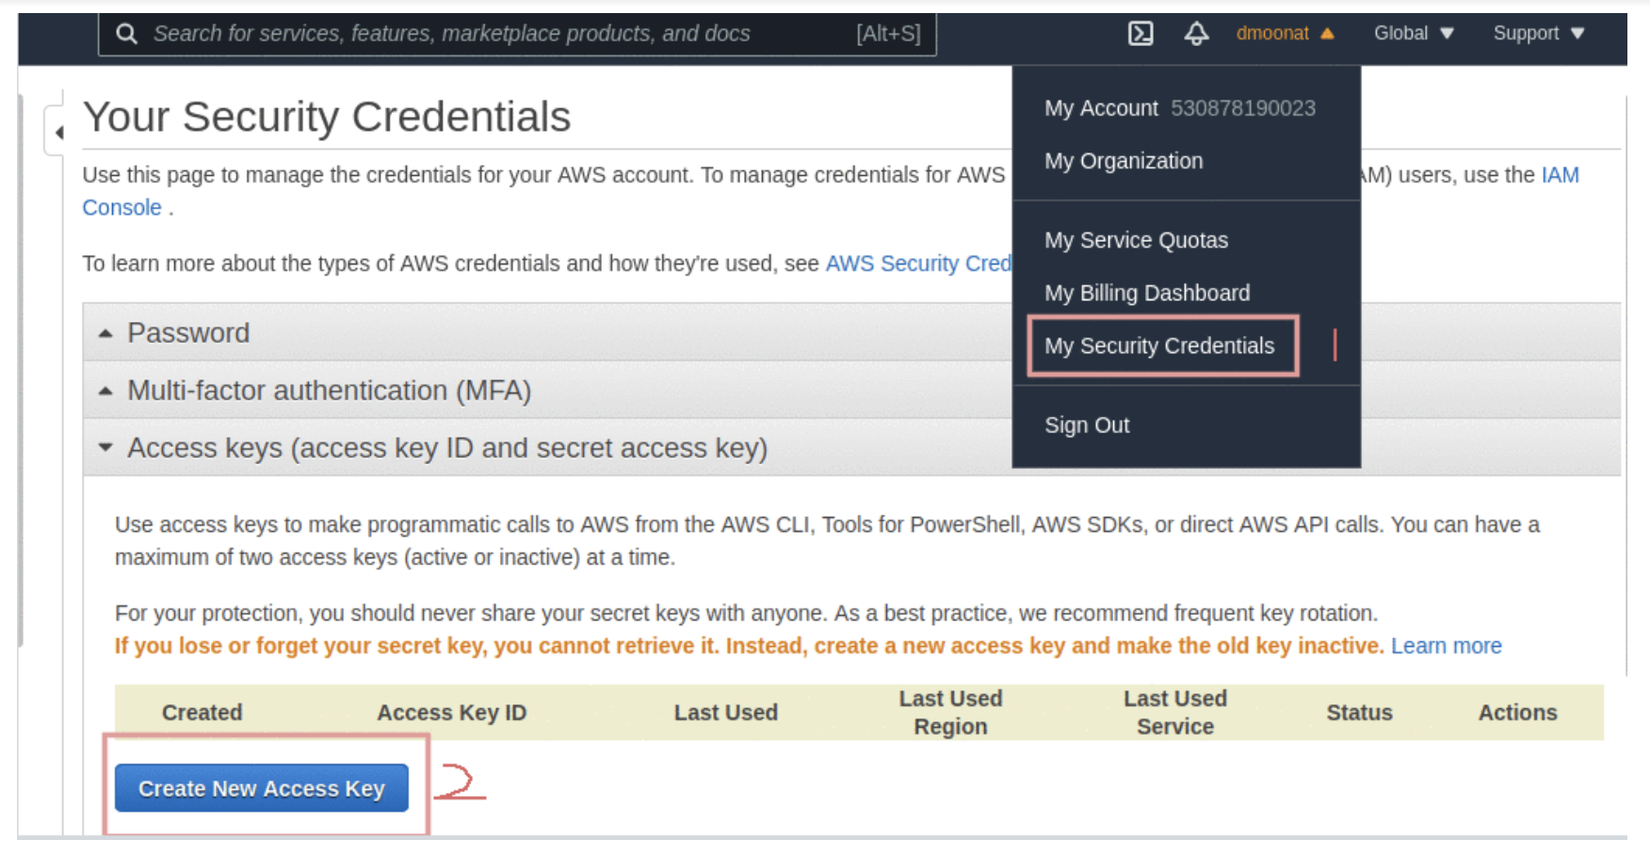Screen dimensions: 1650x853
Task: Open the notifications bell
Action: tap(1196, 34)
